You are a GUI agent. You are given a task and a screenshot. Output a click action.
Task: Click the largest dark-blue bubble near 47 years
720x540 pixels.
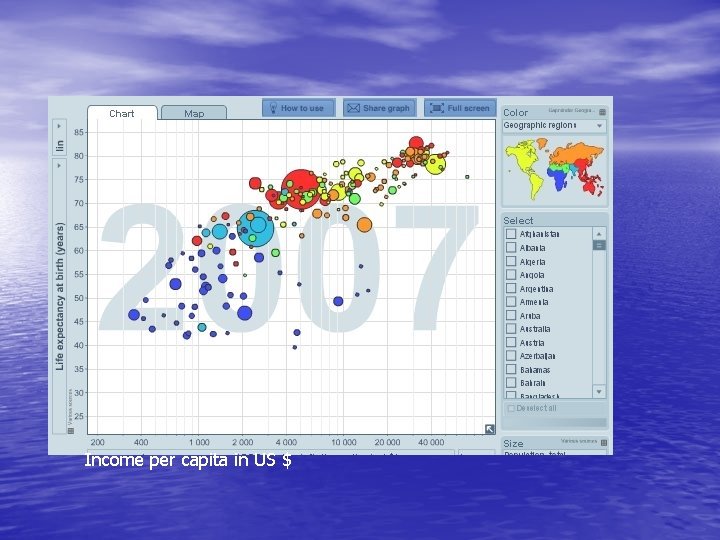tap(245, 313)
